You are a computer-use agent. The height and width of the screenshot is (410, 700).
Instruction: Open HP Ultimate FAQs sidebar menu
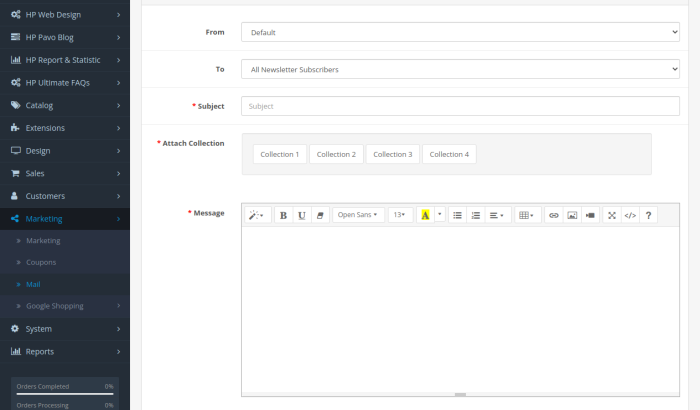pos(65,83)
